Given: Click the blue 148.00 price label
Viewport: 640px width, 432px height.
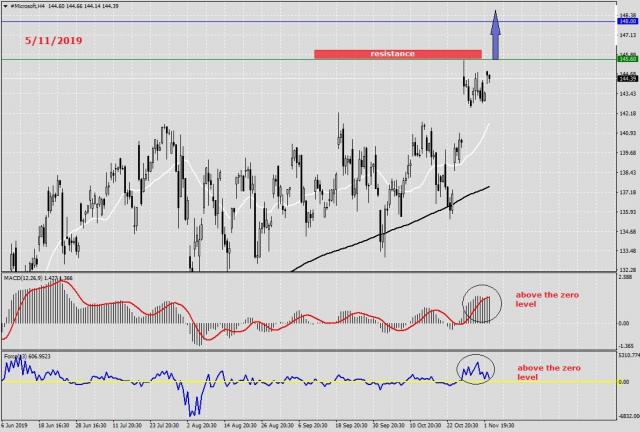Looking at the screenshot, I should pos(627,21).
